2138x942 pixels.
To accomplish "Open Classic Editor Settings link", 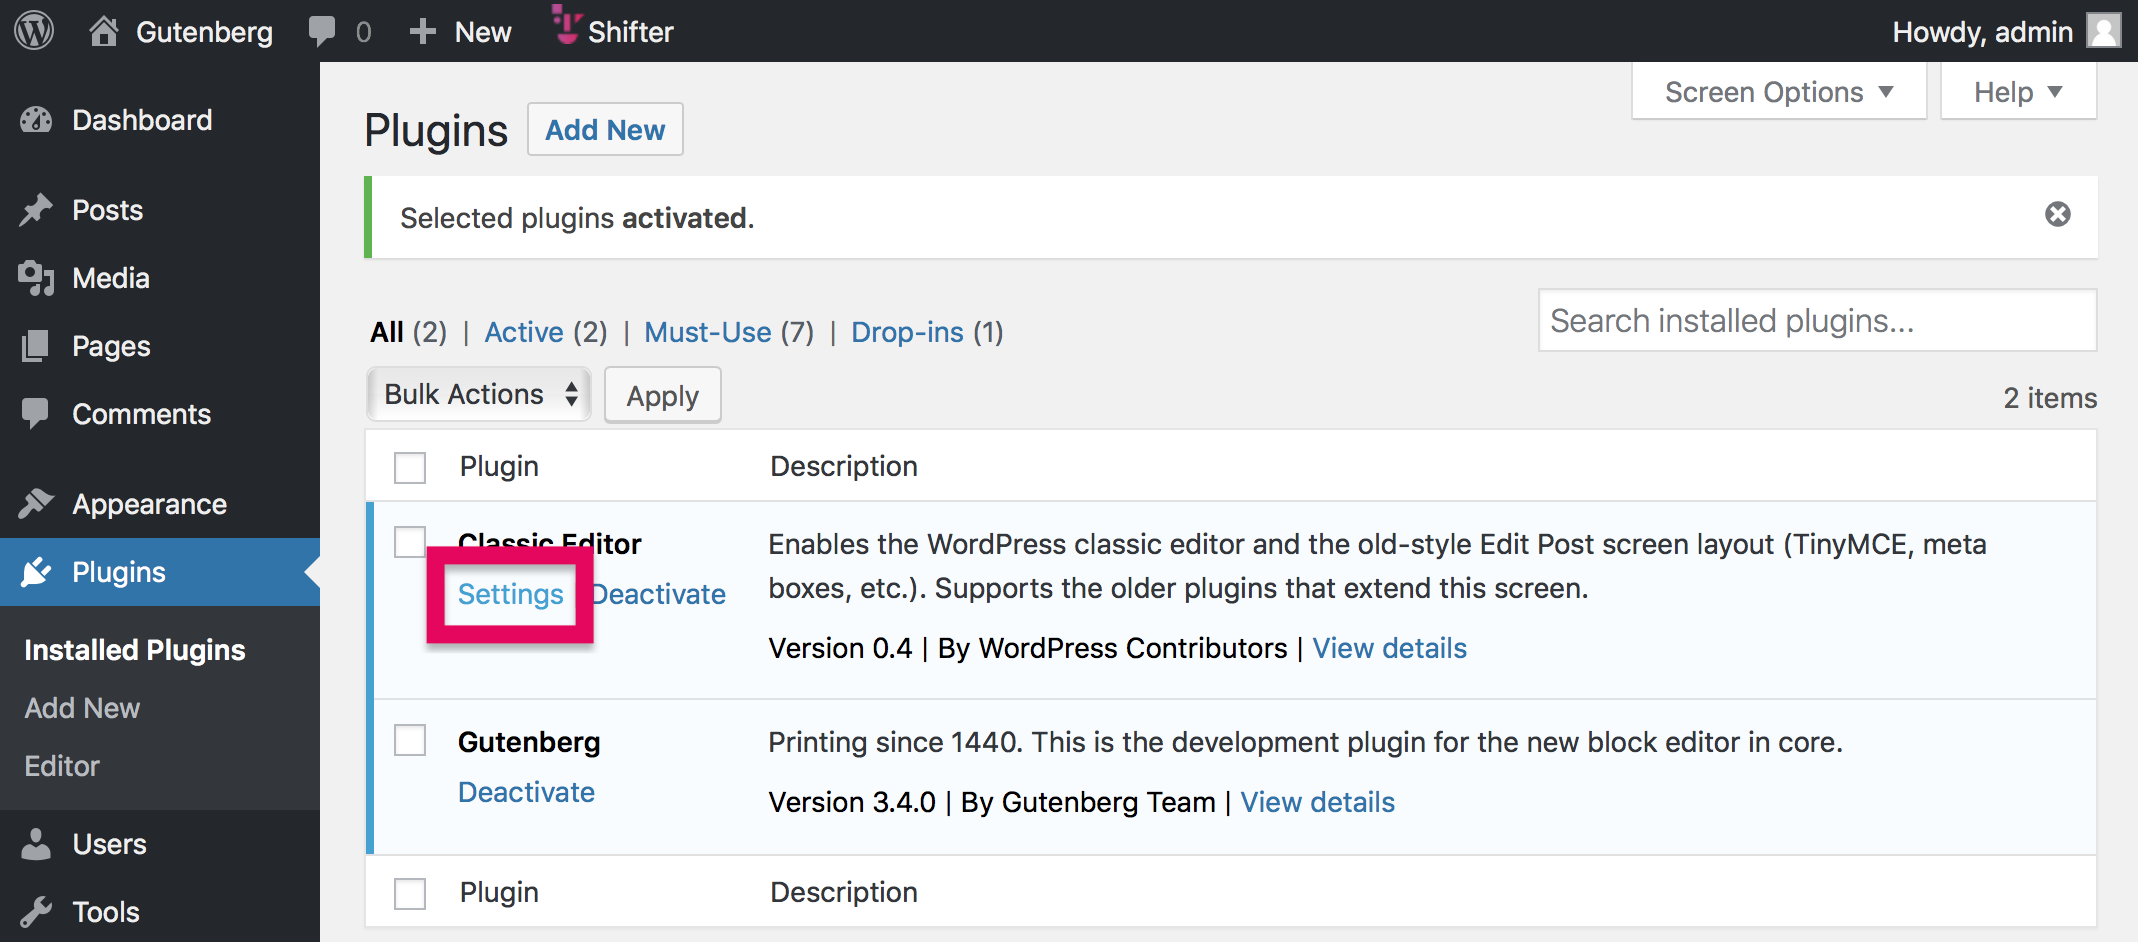I will (511, 594).
